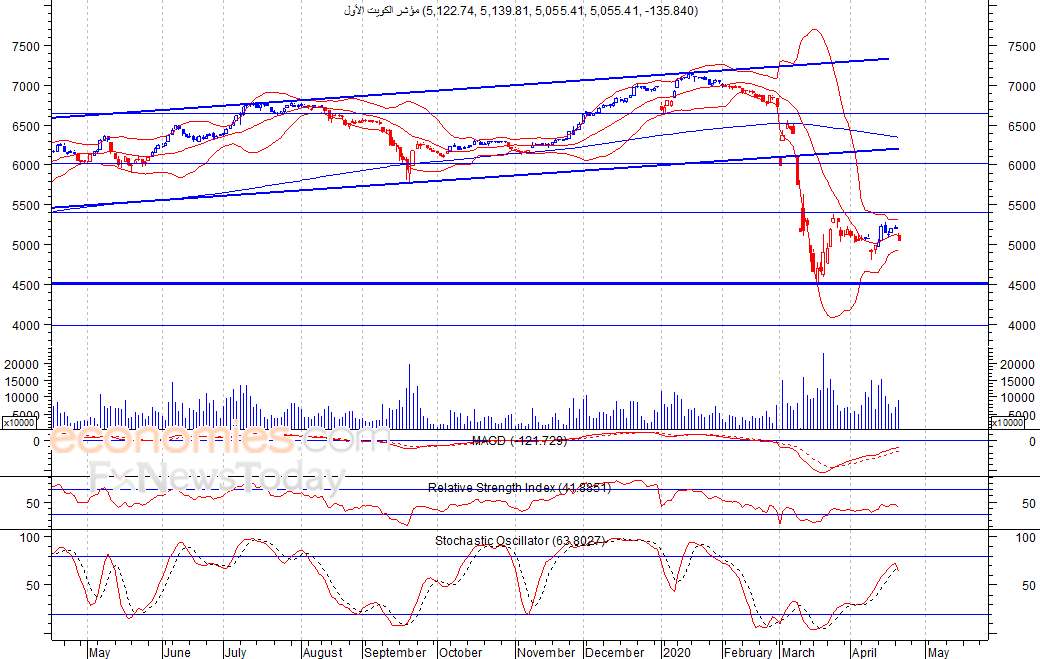This screenshot has height=659, width=1040.
Task: Click the September label on the time axis
Action: click(x=395, y=652)
